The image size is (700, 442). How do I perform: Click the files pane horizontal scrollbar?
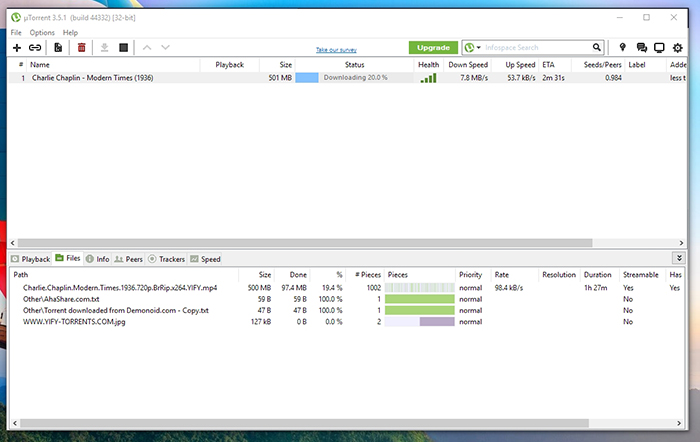pos(304,423)
